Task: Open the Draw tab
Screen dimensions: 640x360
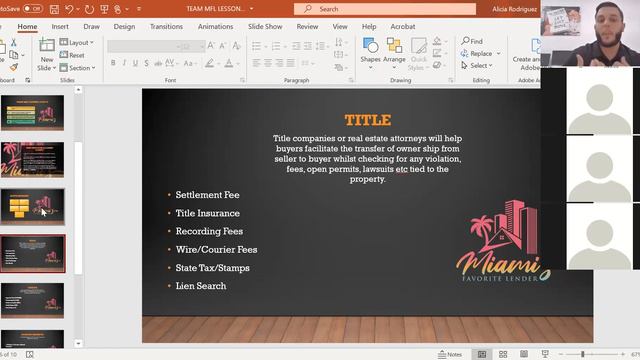Action: pyautogui.click(x=91, y=27)
